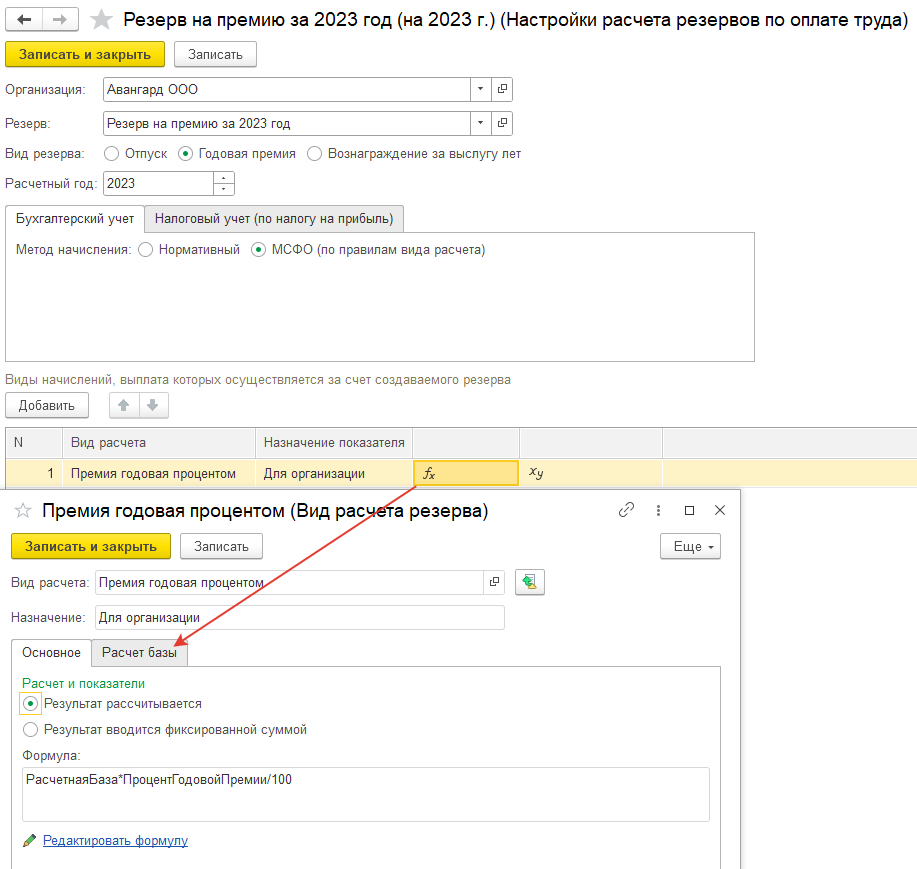917x869 pixels.
Task: Increase Расчетный год with the up stepper
Action: (x=224, y=178)
